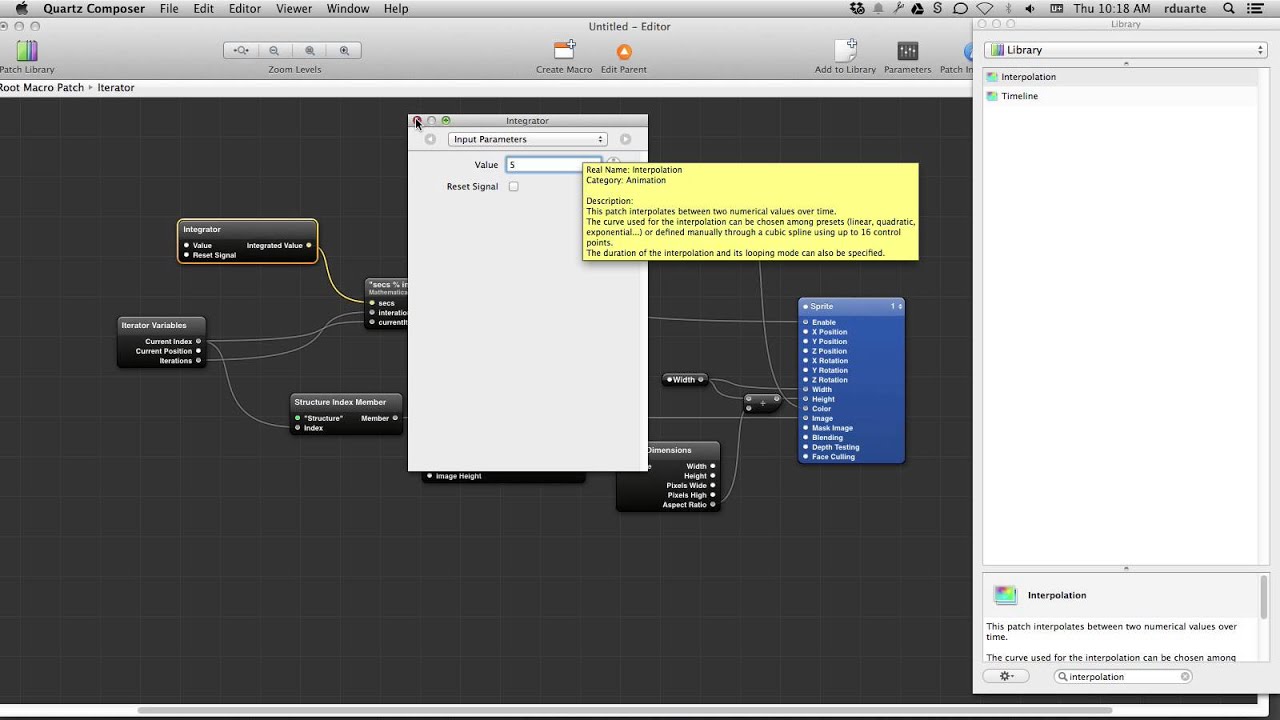Open the Help menu
This screenshot has width=1280, height=720.
(396, 8)
